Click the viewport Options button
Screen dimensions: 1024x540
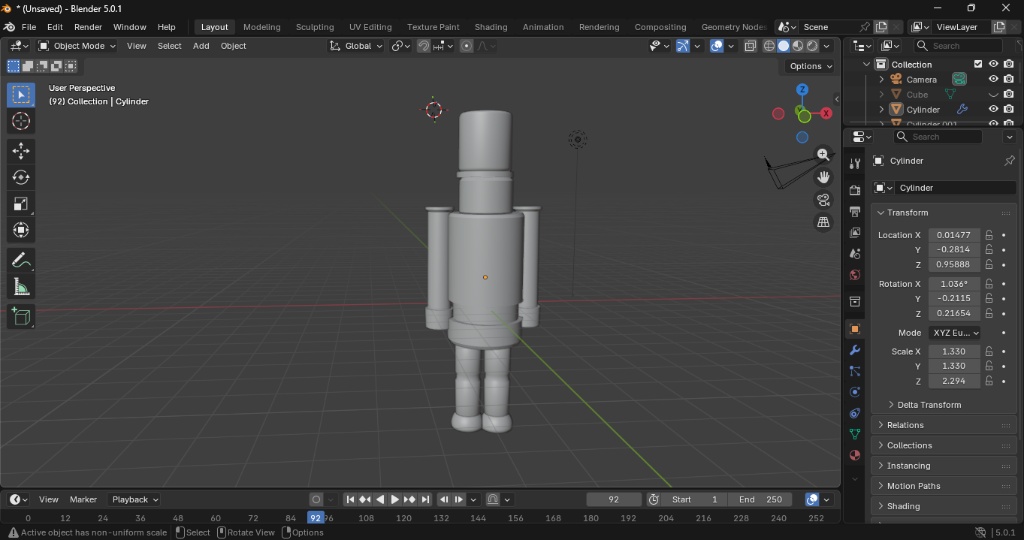(x=810, y=66)
